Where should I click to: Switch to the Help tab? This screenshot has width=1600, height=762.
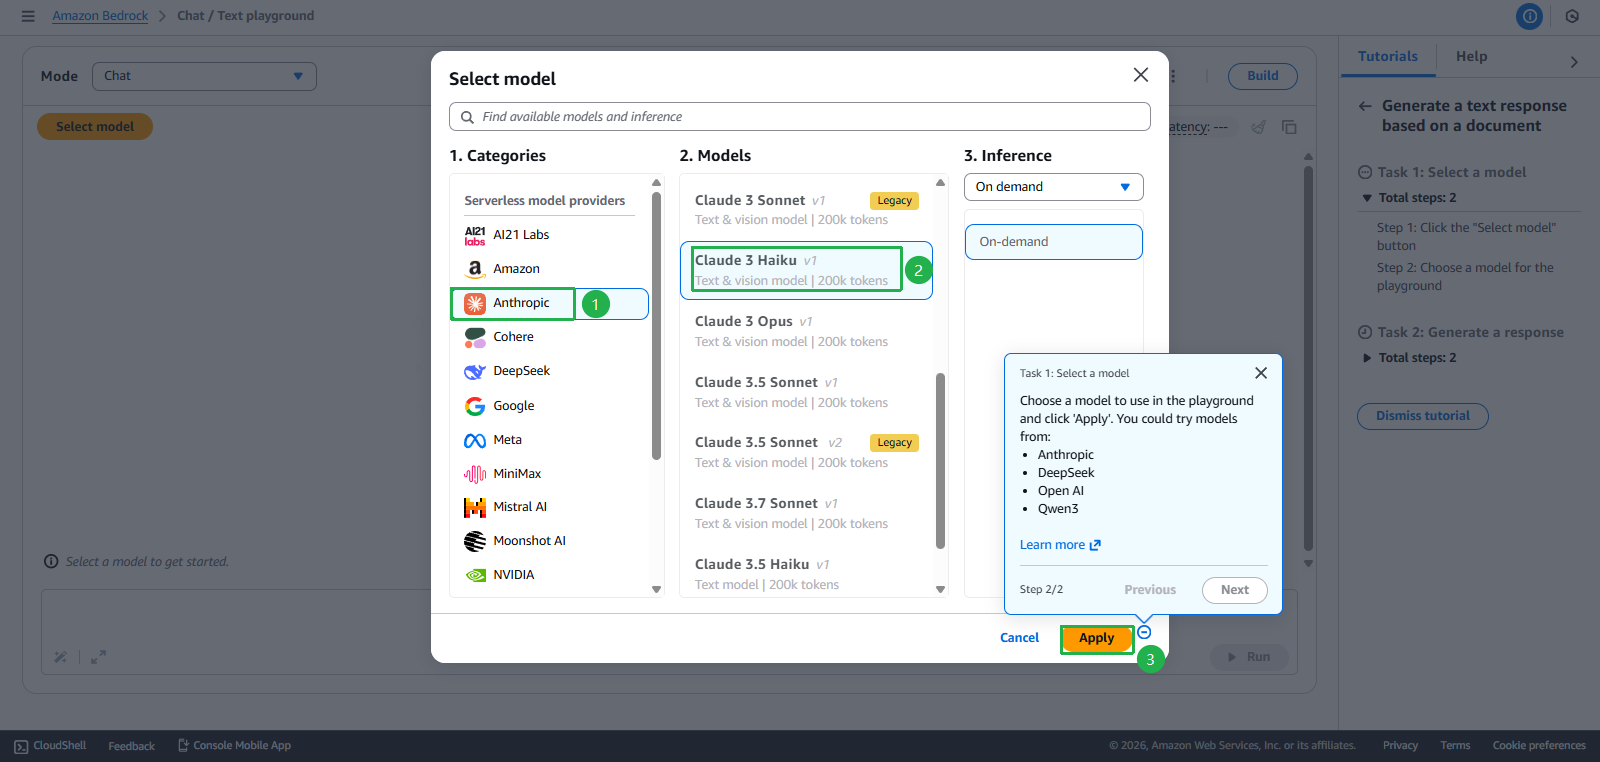point(1471,57)
